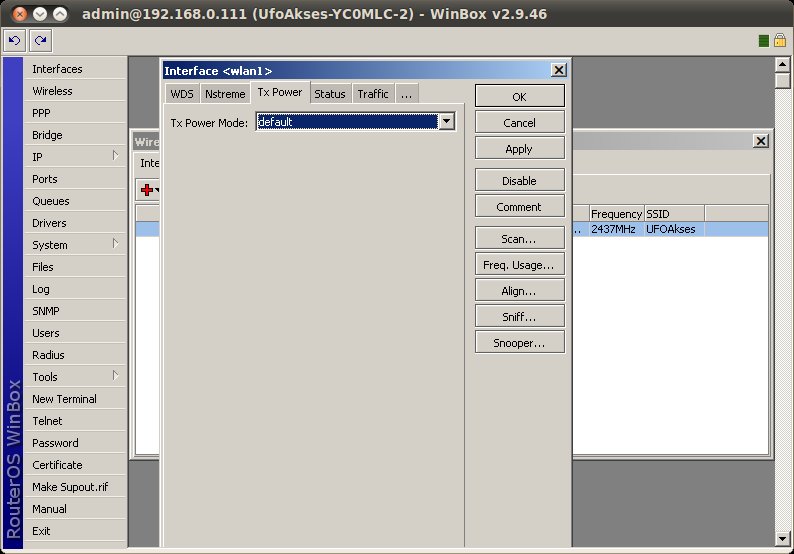Click the Frequency column header
Viewport: 794px width, 554px height.
pos(616,214)
